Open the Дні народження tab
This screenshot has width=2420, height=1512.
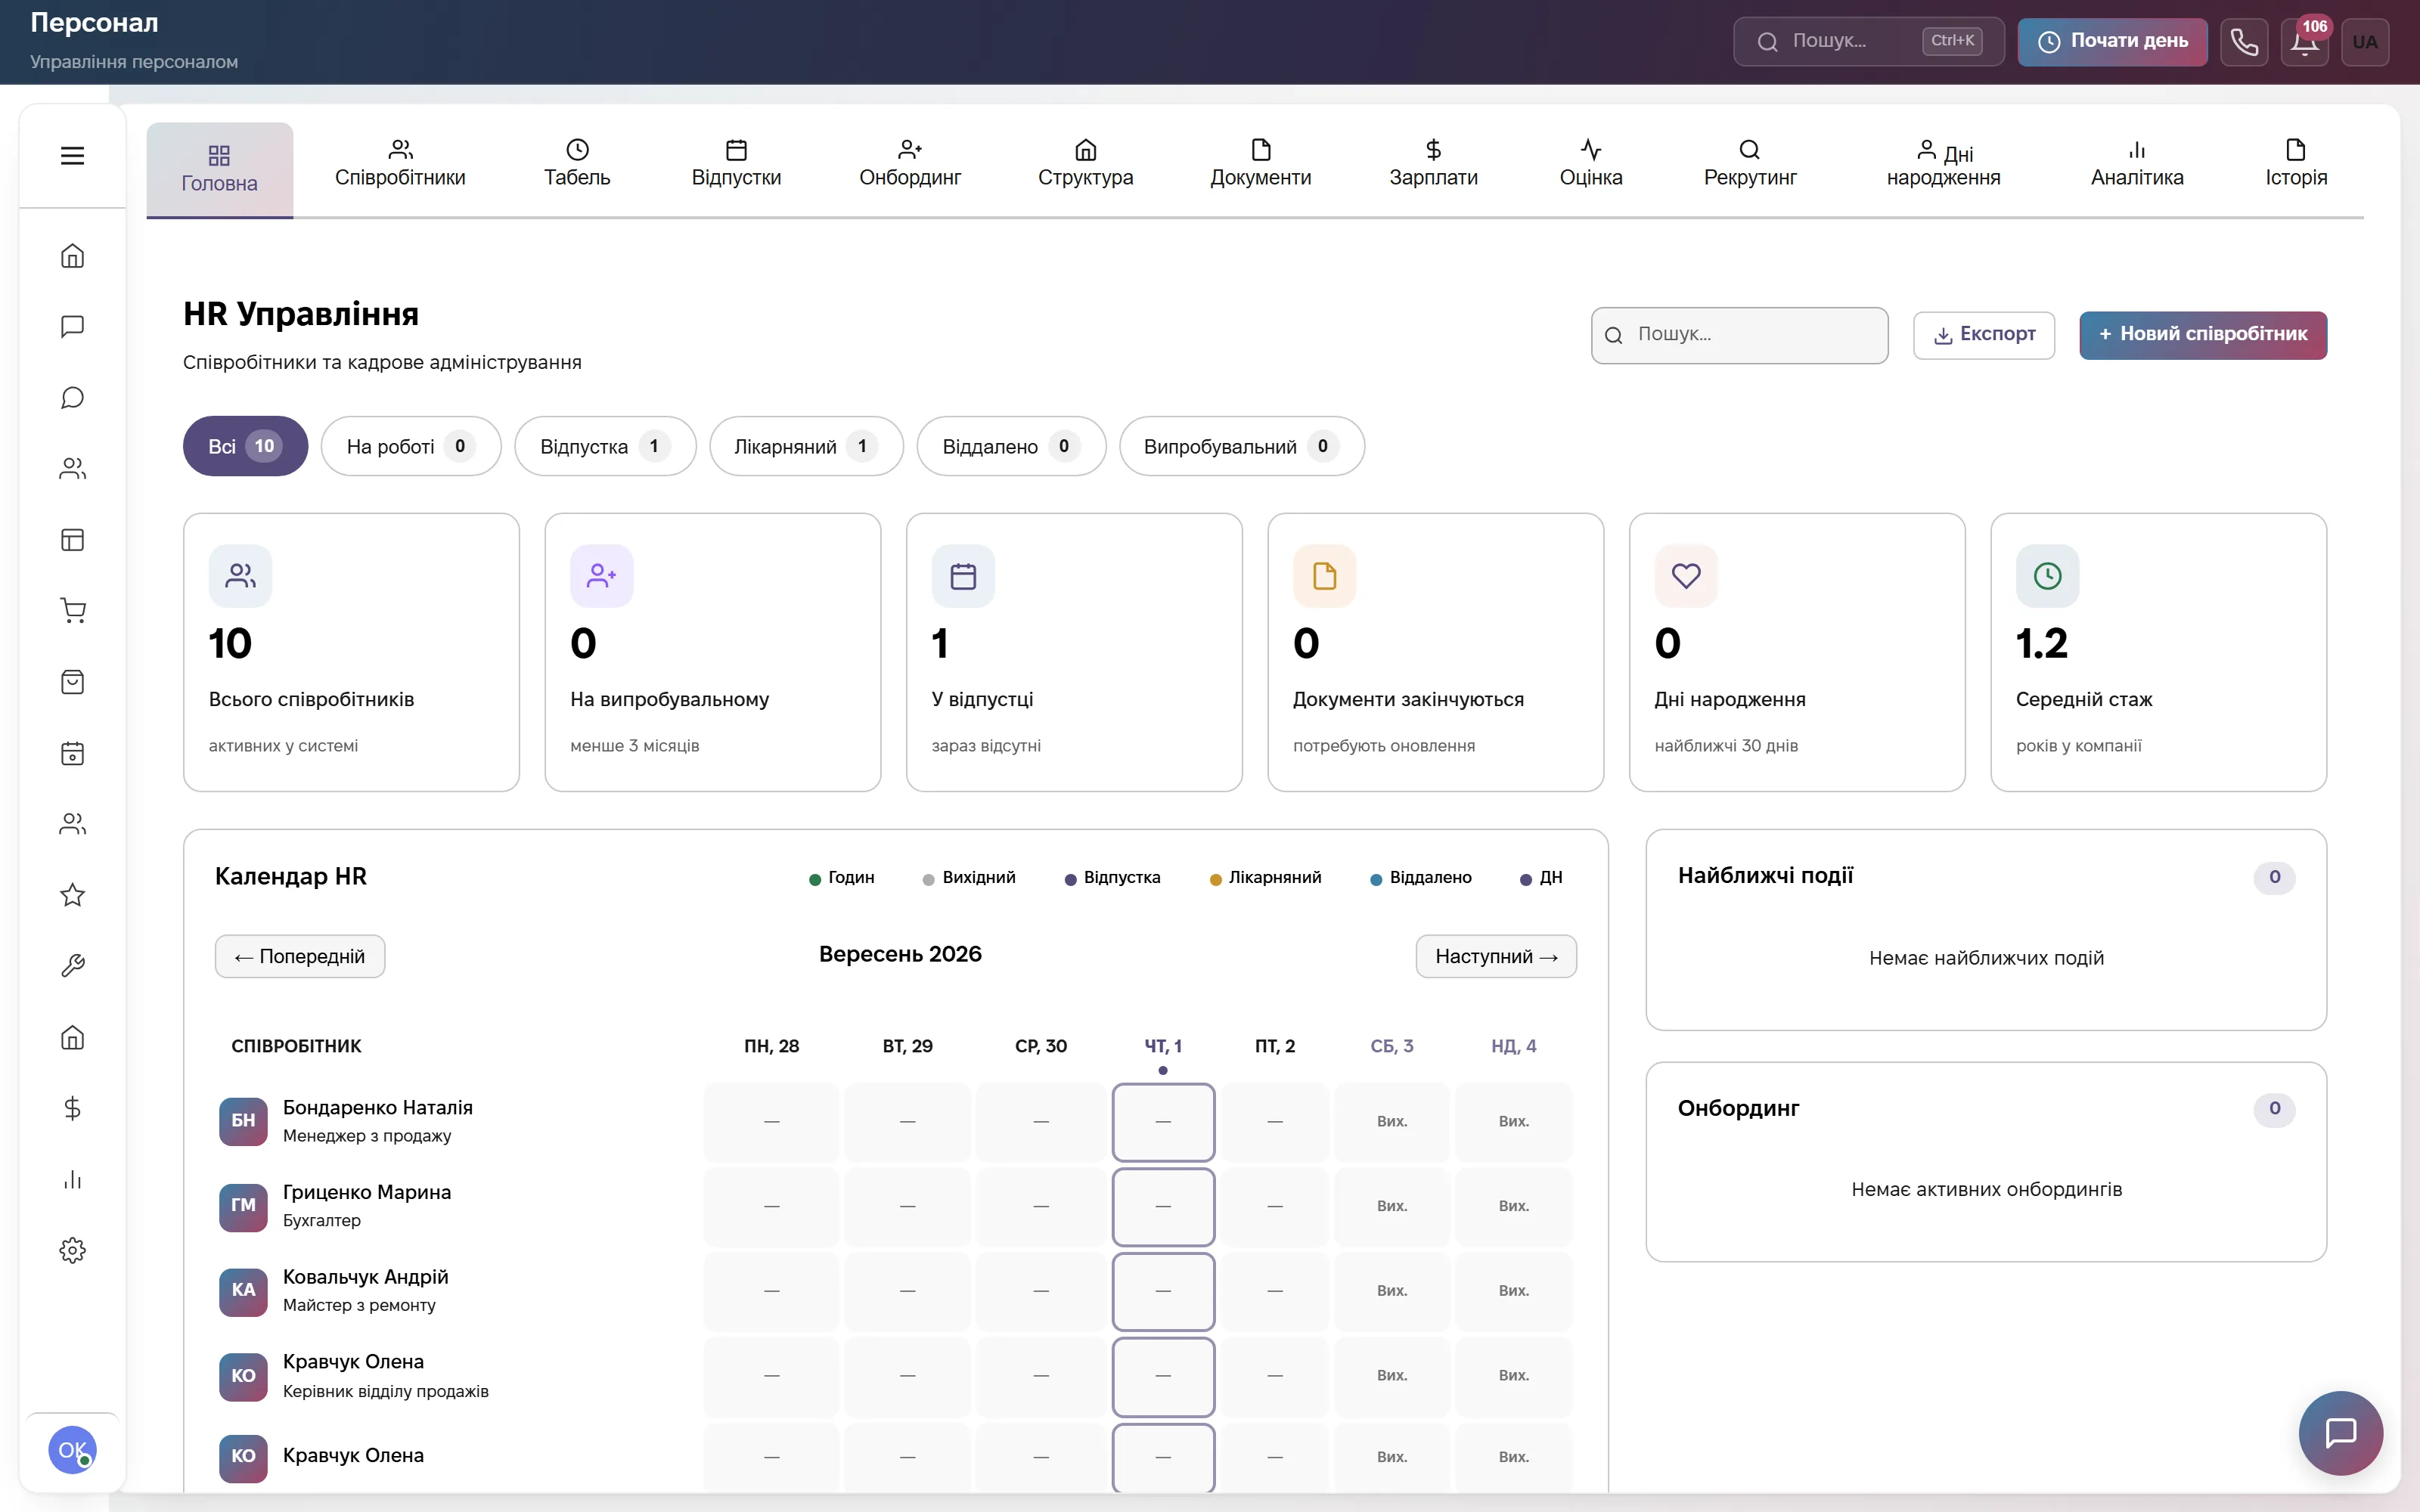pos(1943,165)
